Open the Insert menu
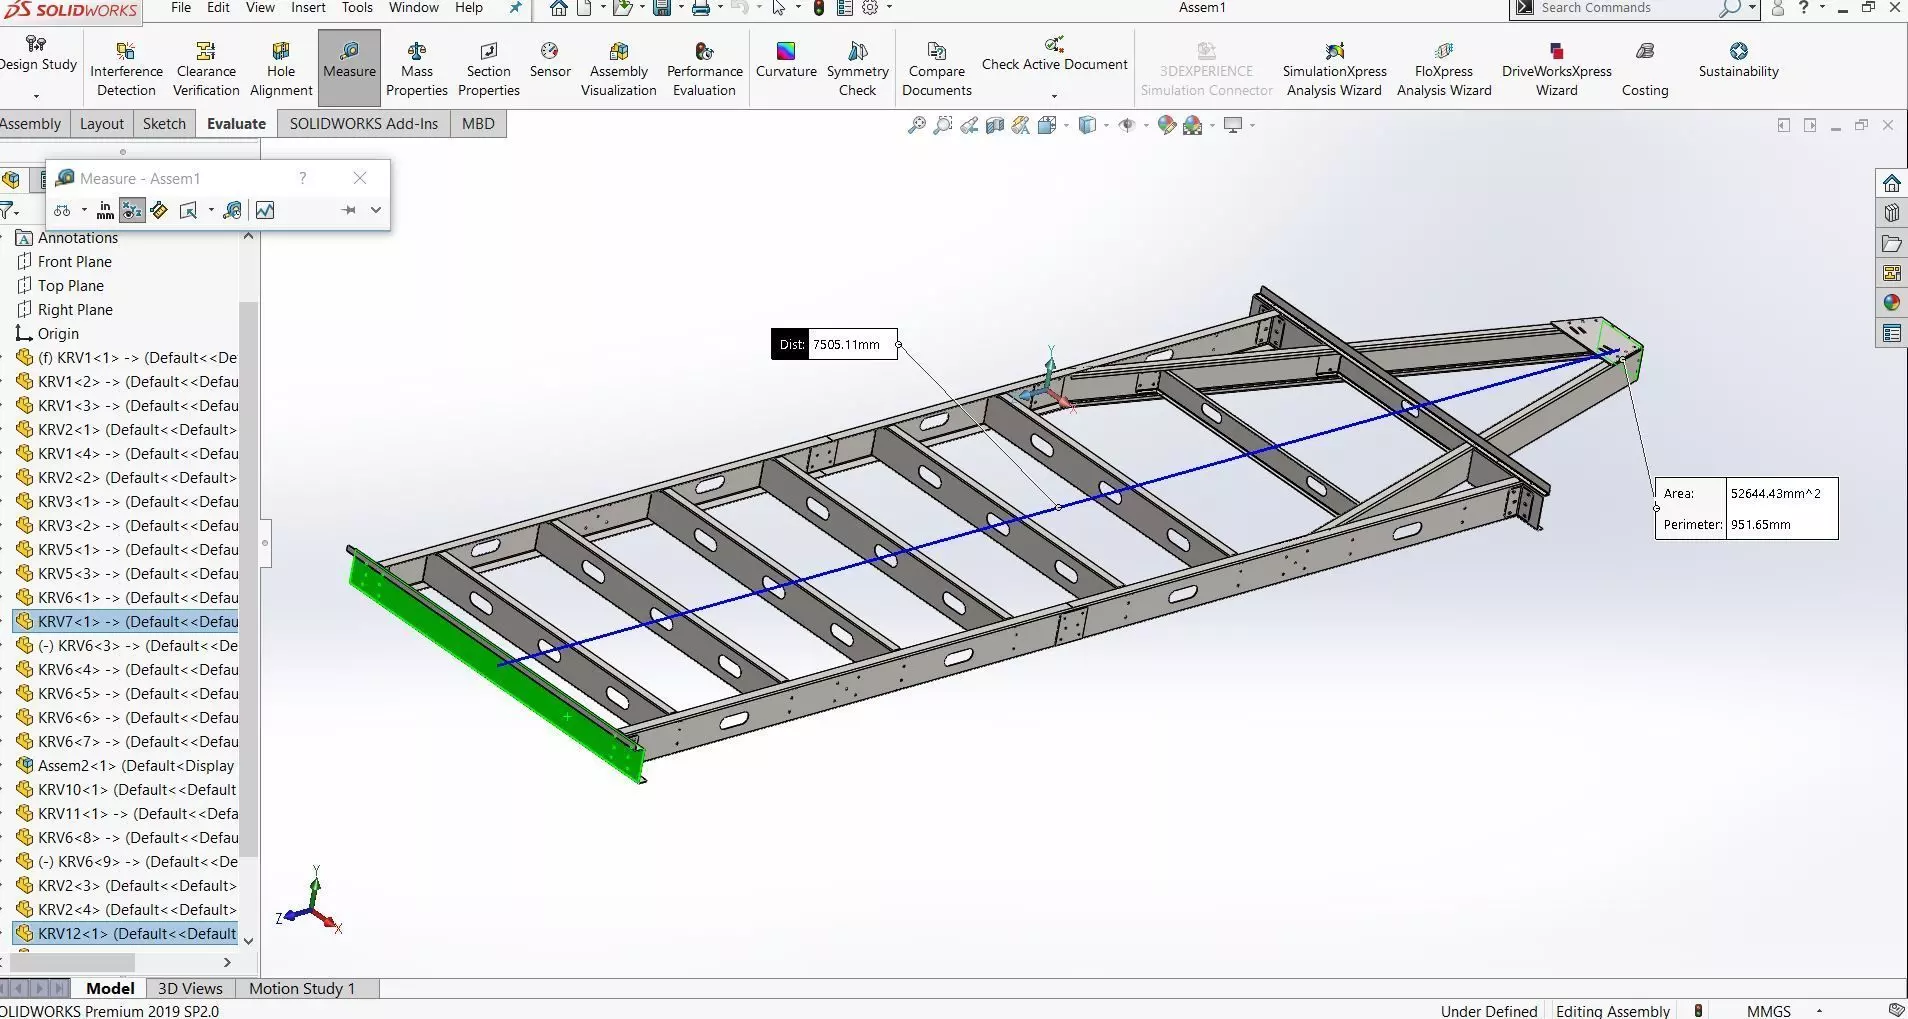Screen dimensions: 1908x1019 [x=308, y=8]
